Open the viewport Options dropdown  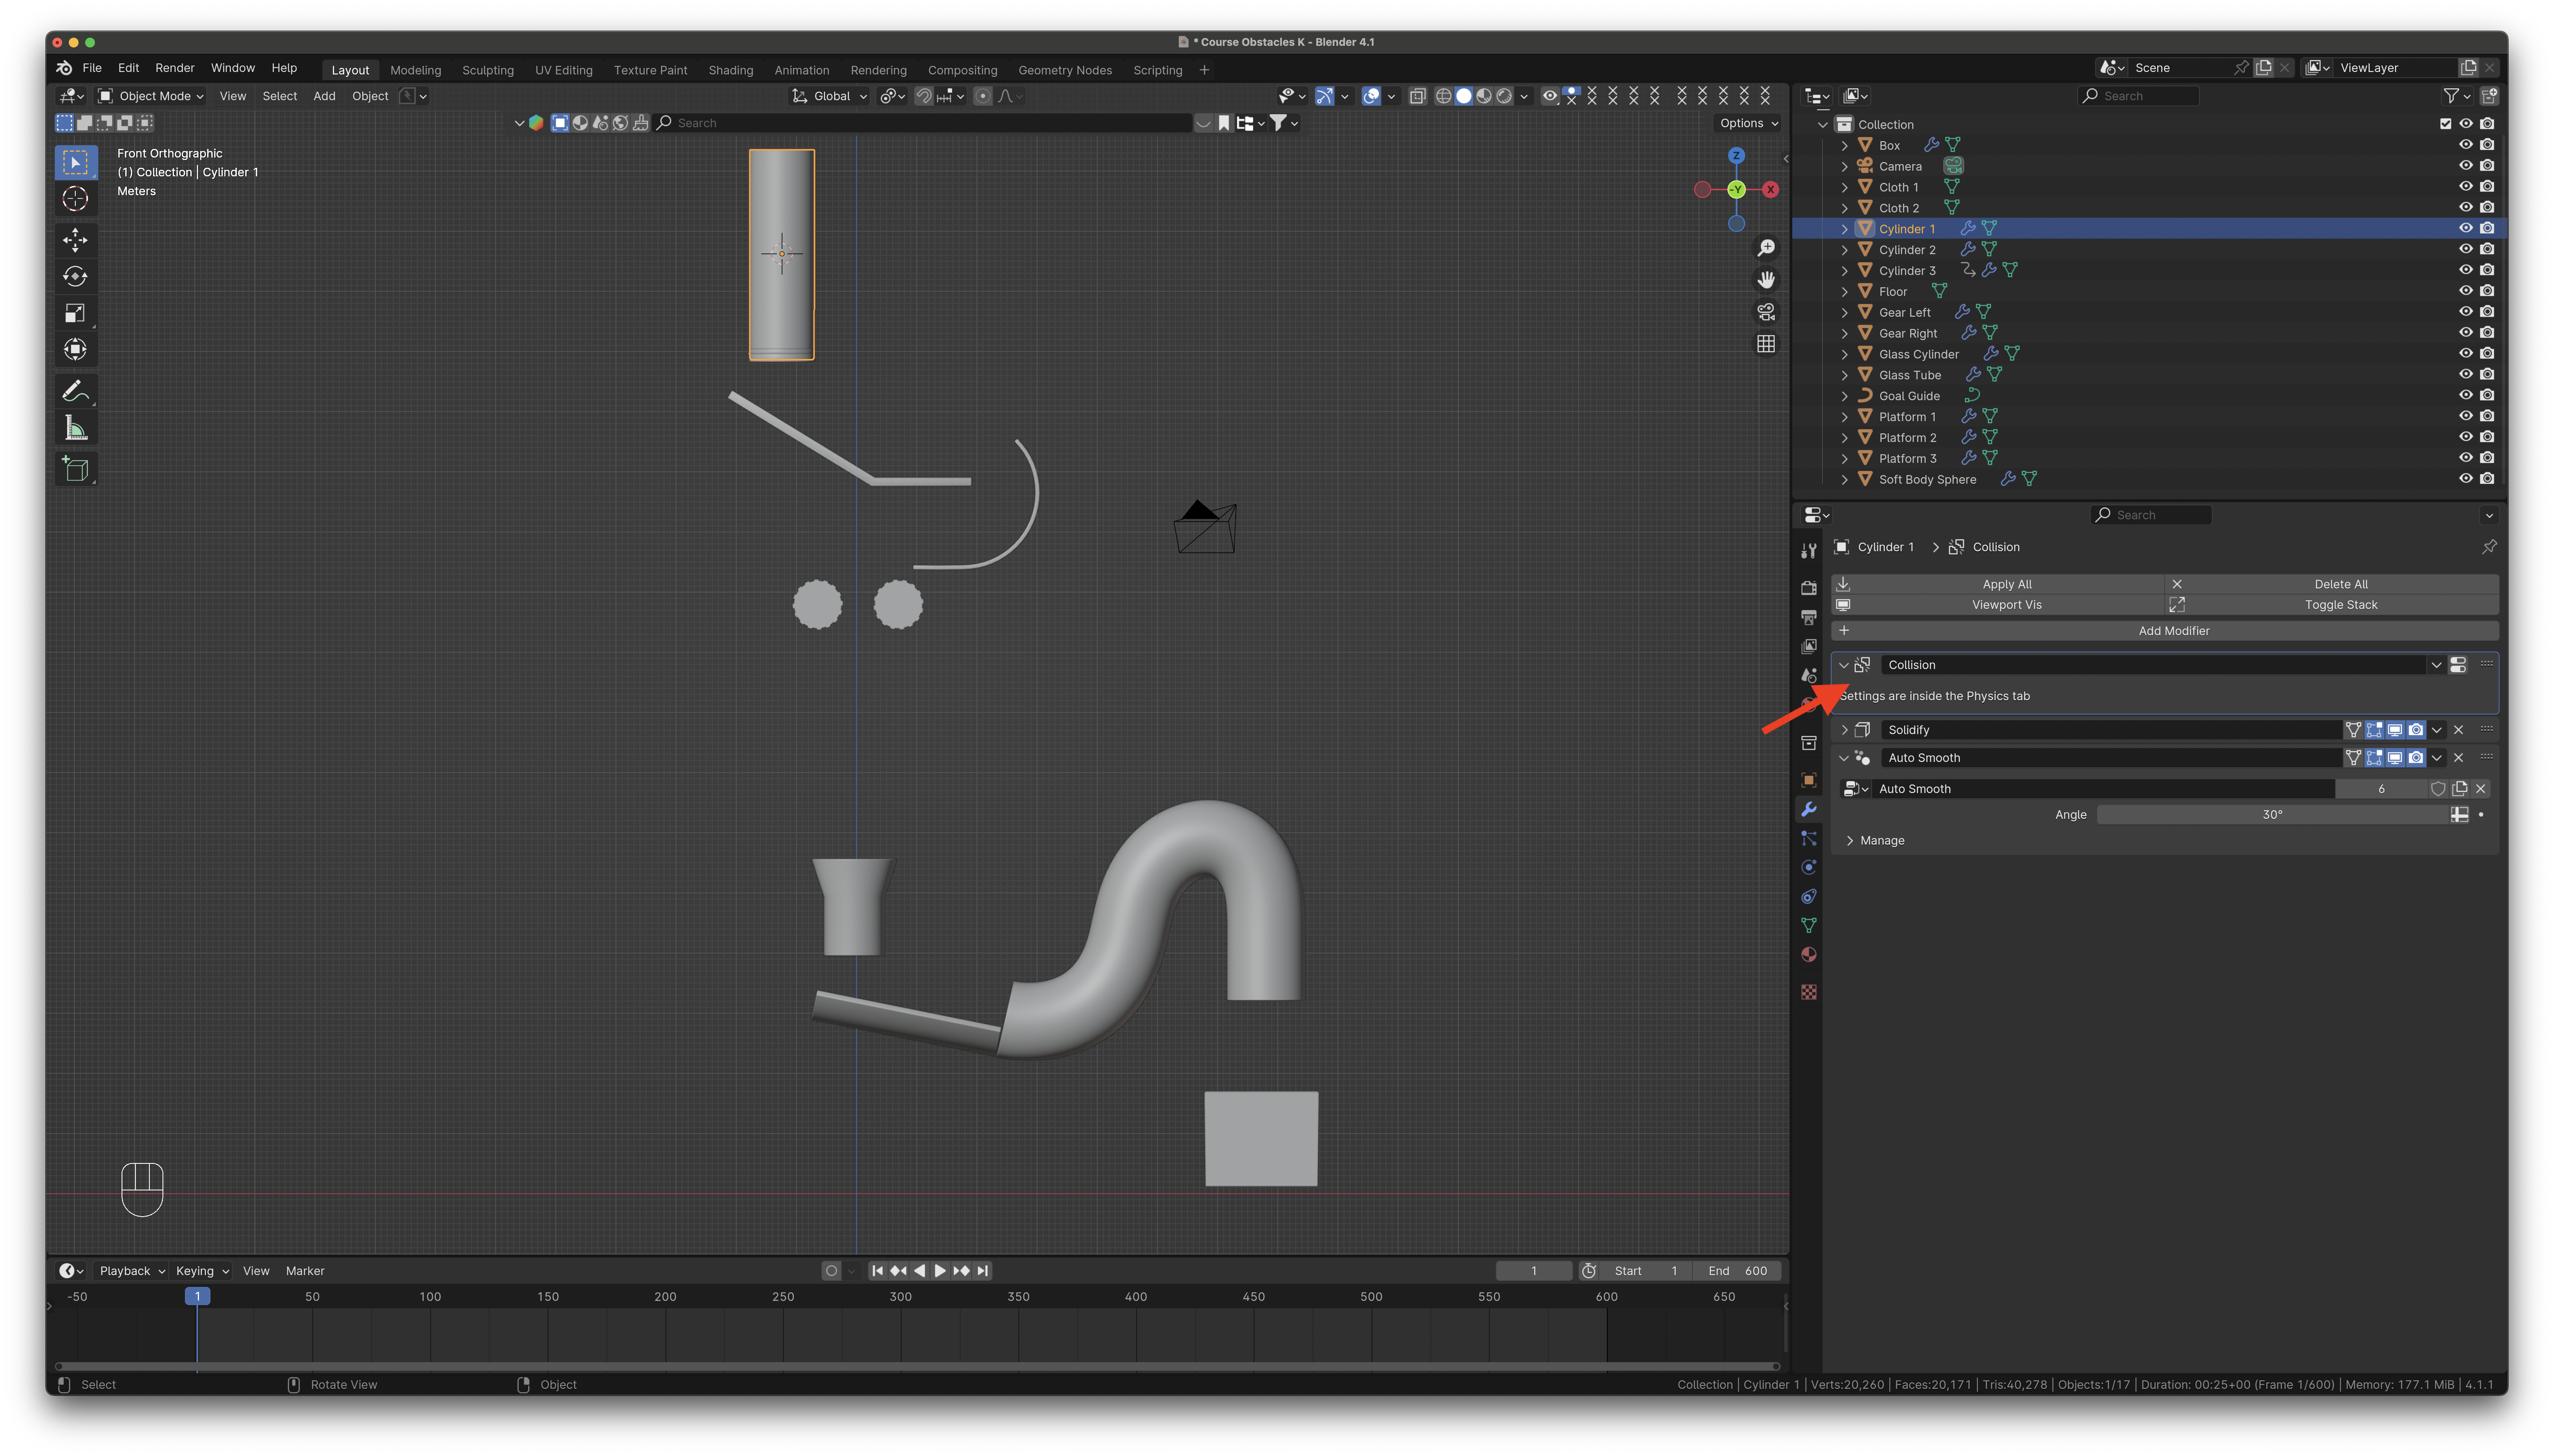pos(1749,123)
